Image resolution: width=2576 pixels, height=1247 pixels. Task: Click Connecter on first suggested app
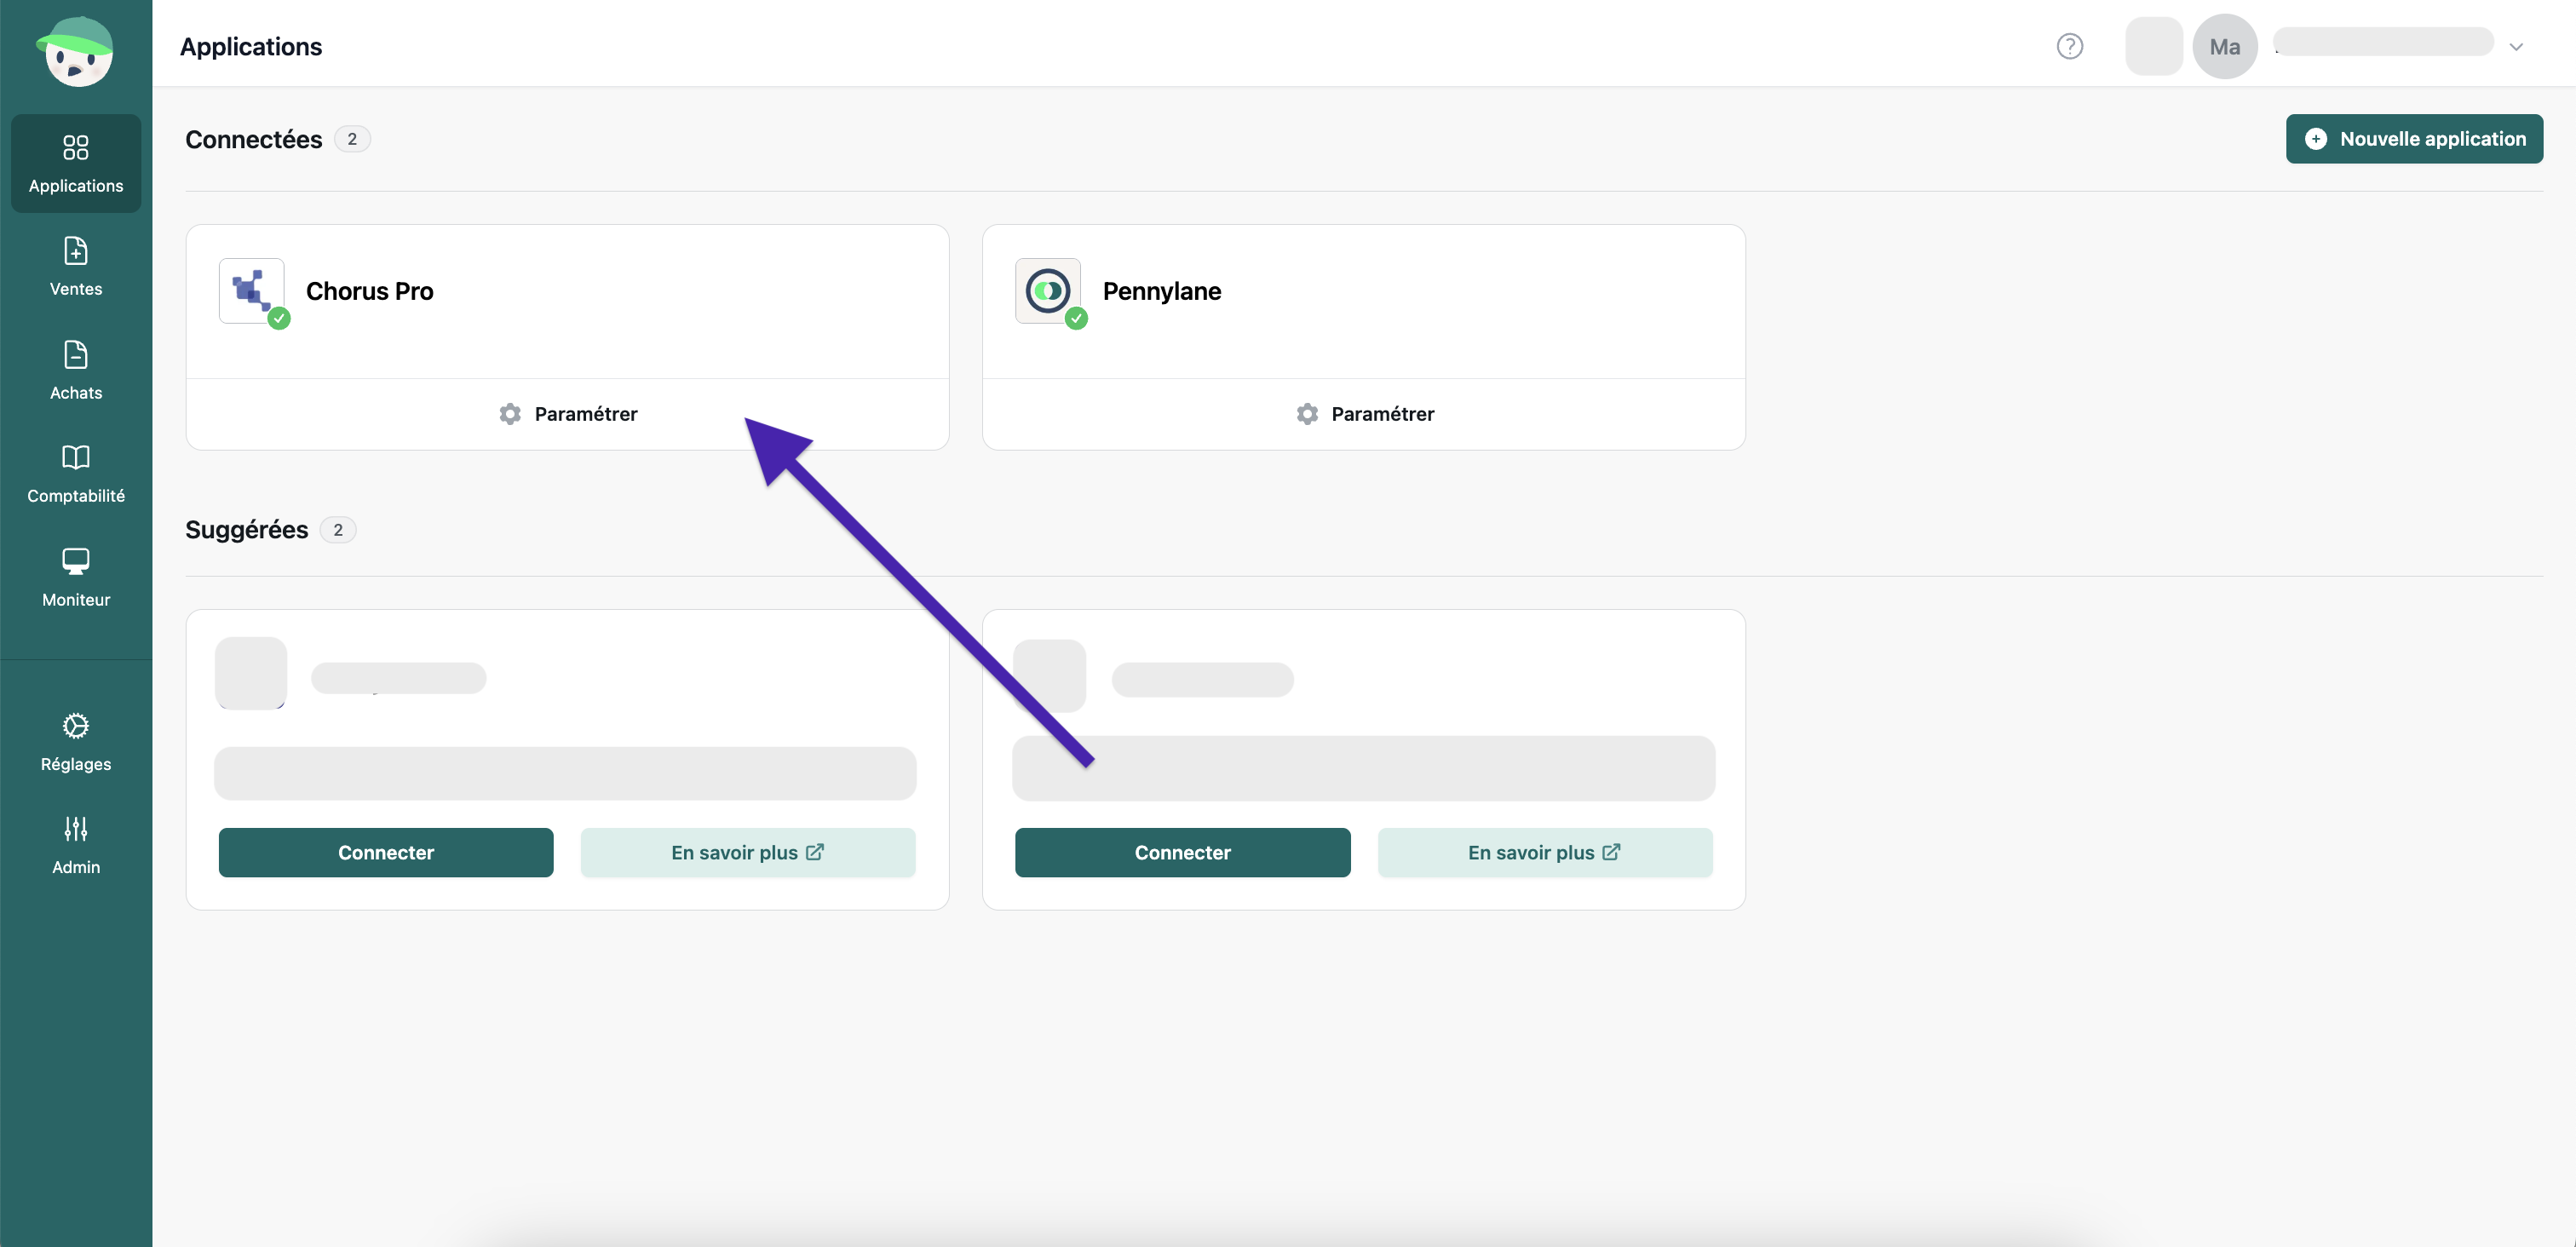[x=385, y=852]
